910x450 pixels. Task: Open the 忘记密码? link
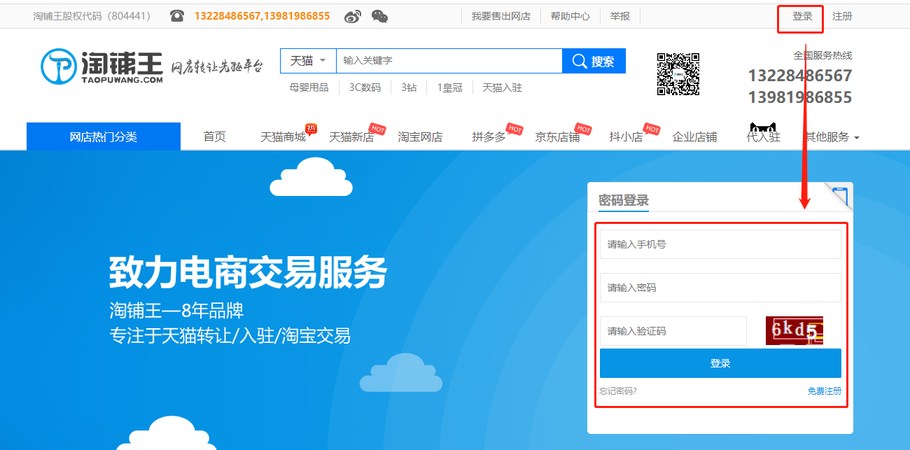pyautogui.click(x=618, y=391)
